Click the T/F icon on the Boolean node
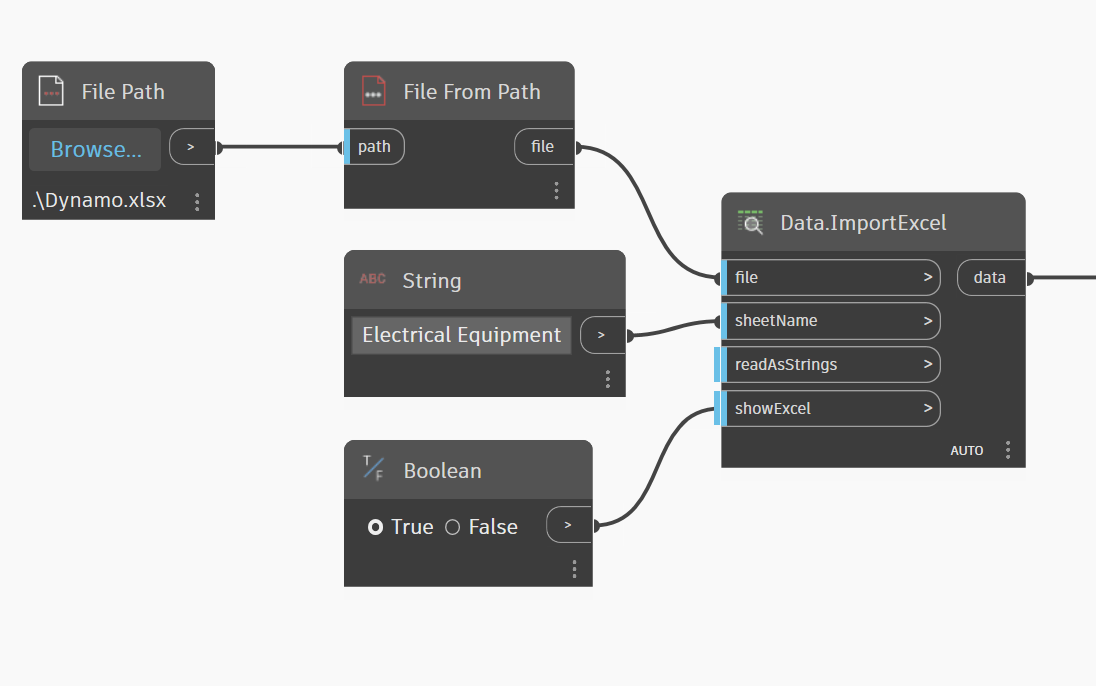Viewport: 1096px width, 686px height. [x=371, y=470]
